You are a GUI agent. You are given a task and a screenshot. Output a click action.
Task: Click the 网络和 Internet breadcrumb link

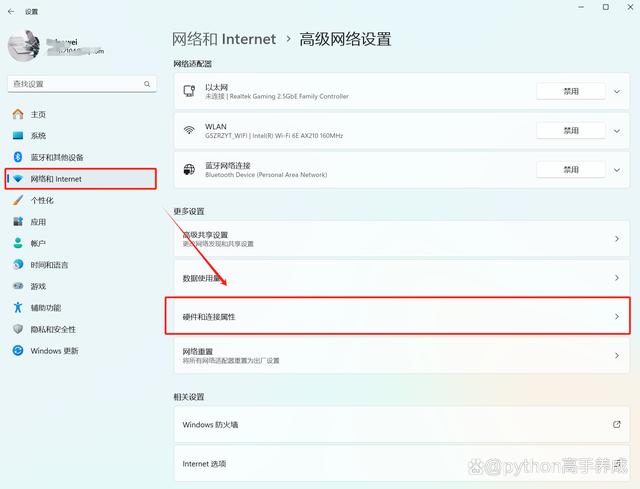224,39
